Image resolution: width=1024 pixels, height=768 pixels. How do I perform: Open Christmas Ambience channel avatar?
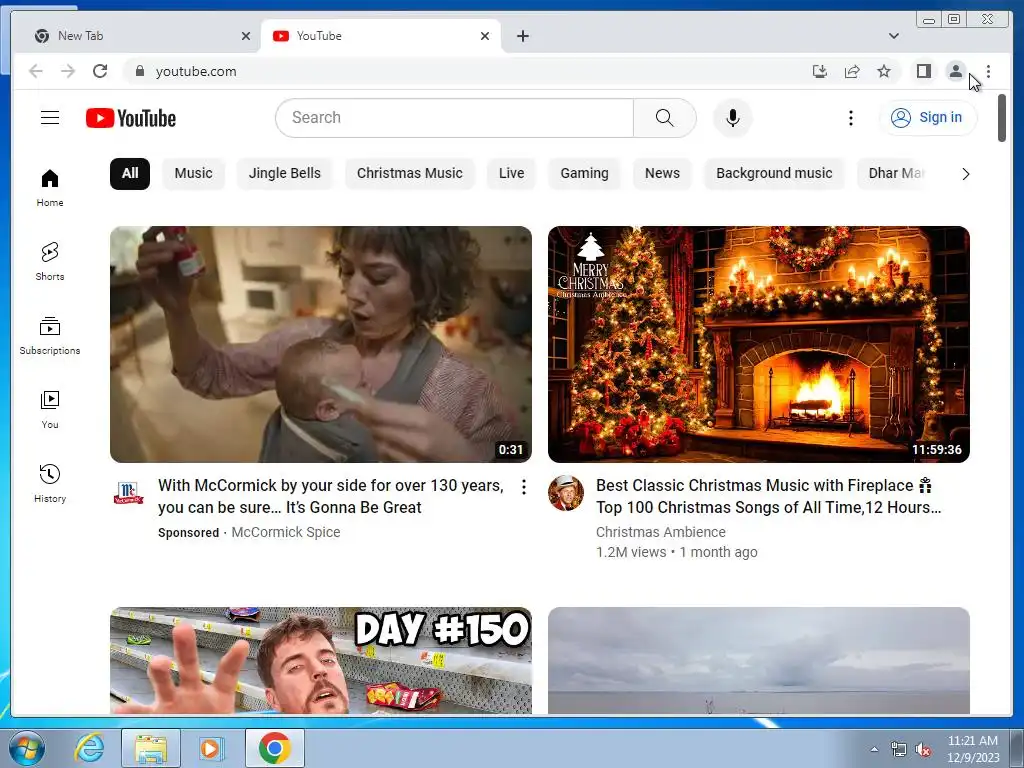[x=566, y=493]
